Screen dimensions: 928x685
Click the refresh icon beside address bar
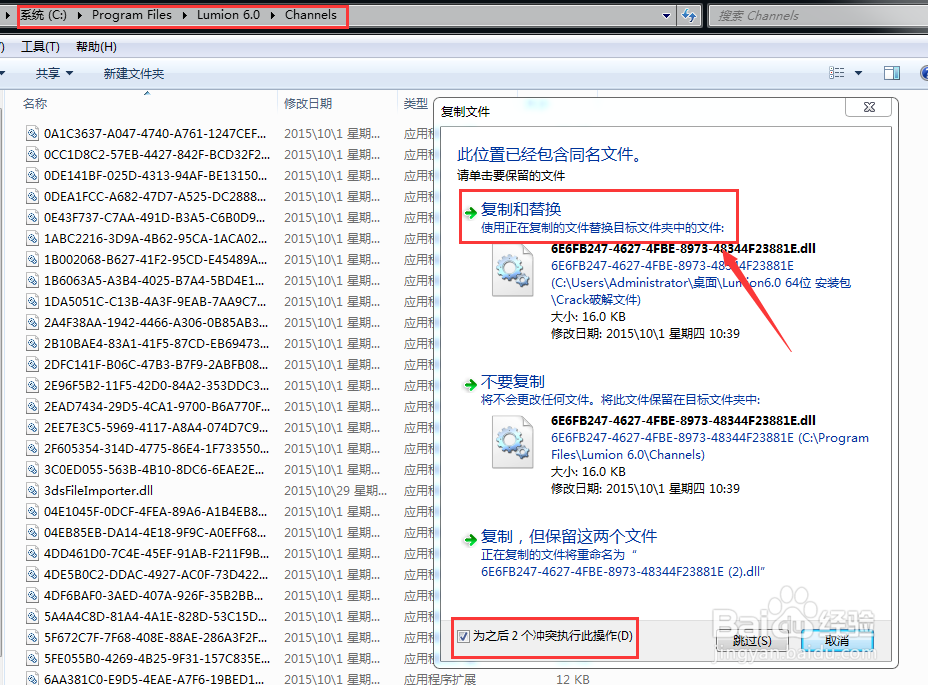pos(689,15)
